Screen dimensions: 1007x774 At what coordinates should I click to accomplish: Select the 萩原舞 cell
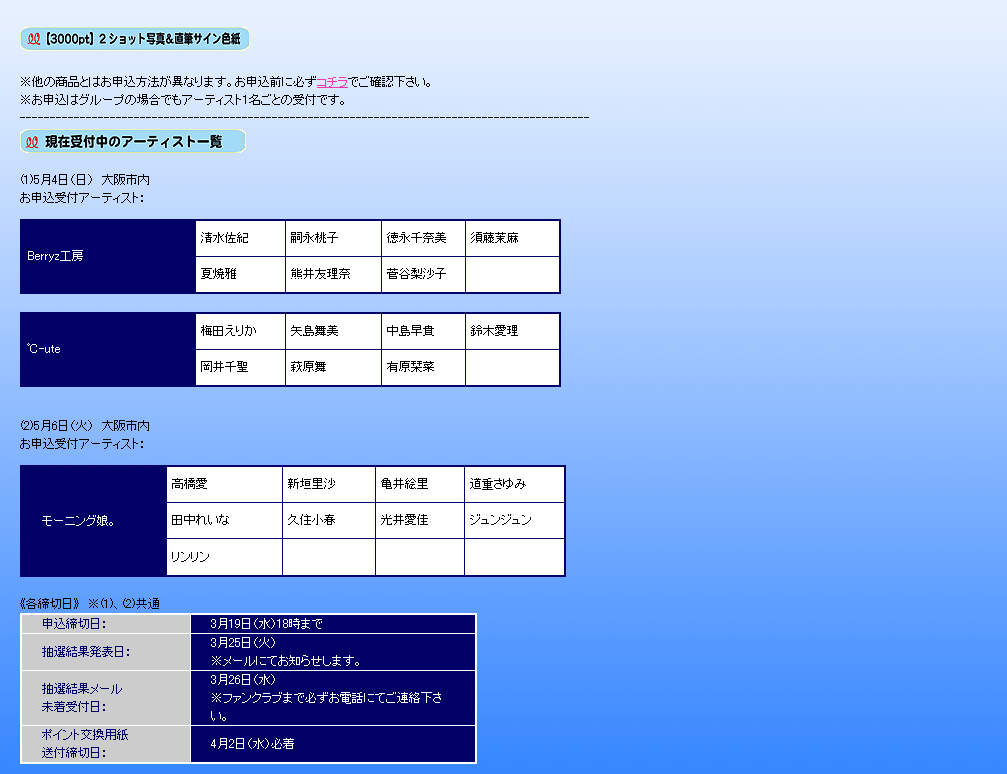click(333, 367)
